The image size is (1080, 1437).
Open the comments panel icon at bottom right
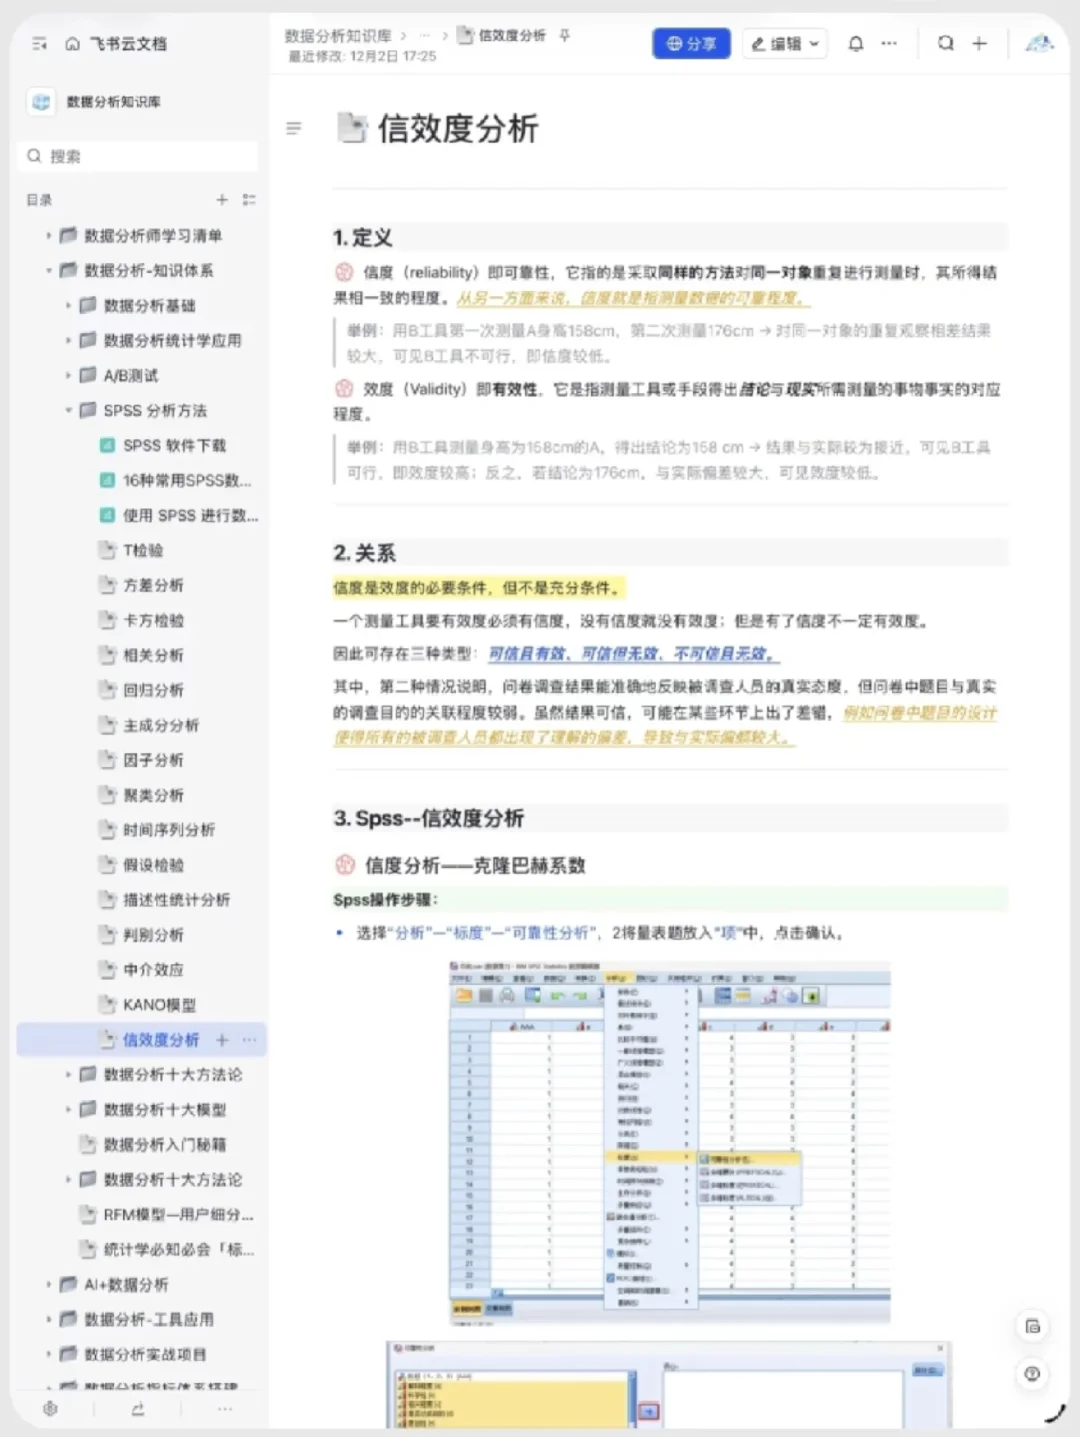coord(1033,1327)
